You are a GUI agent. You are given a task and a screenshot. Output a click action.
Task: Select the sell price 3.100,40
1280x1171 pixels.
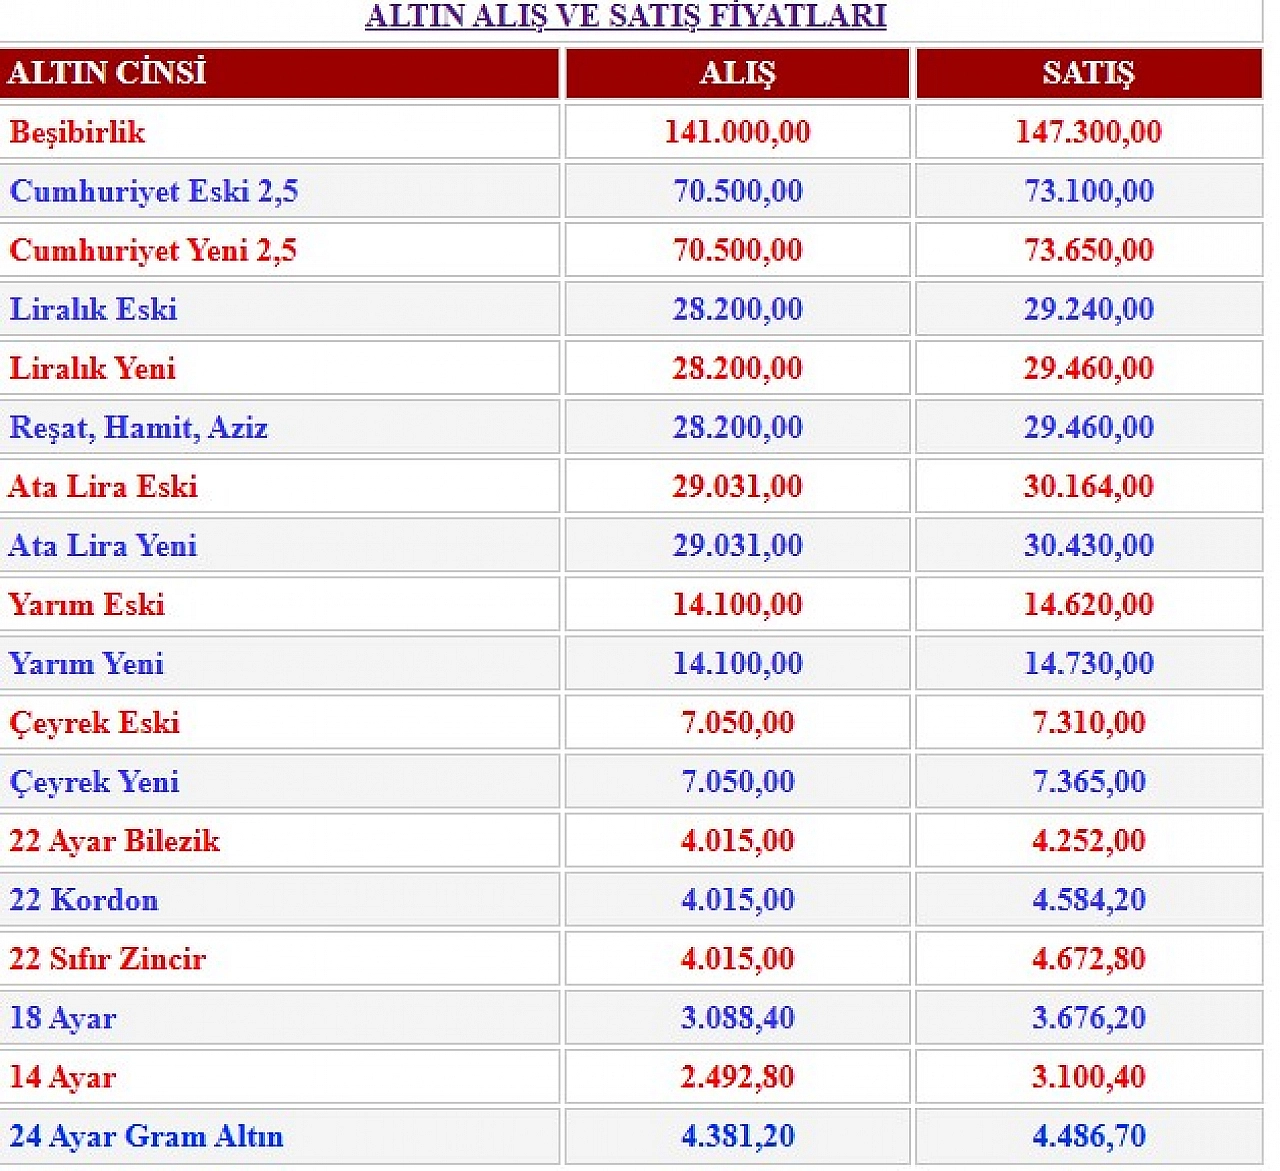pyautogui.click(x=1089, y=1076)
